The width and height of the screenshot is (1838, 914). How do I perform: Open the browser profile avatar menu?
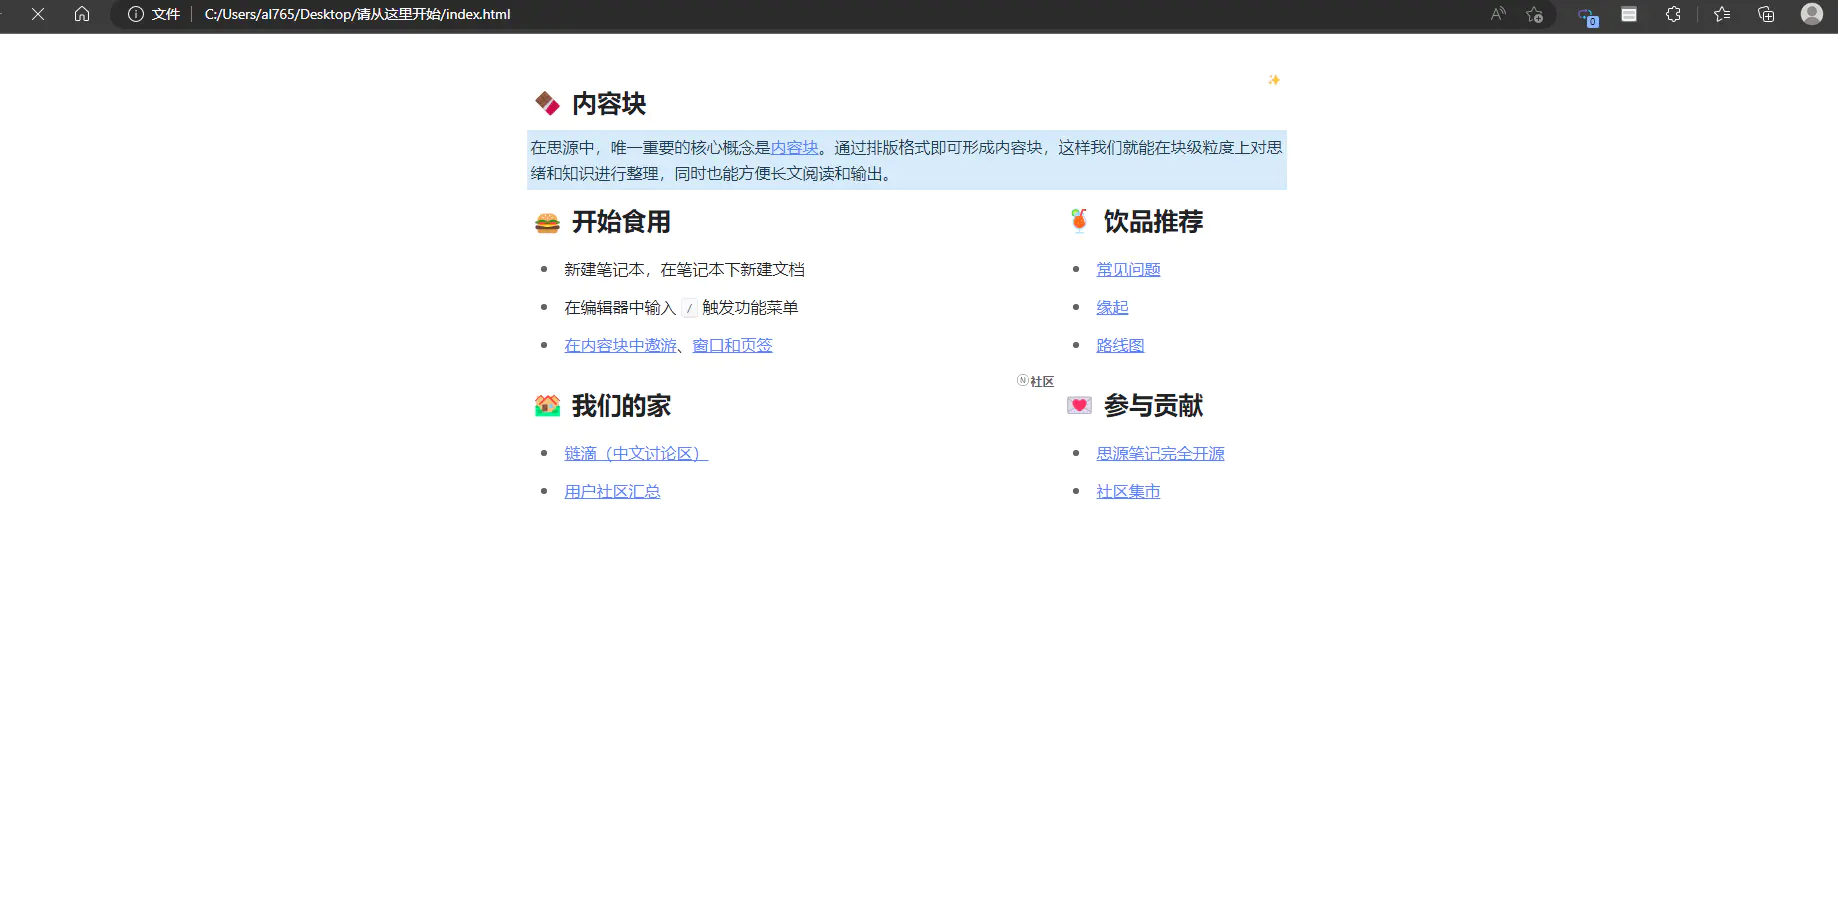click(1812, 14)
